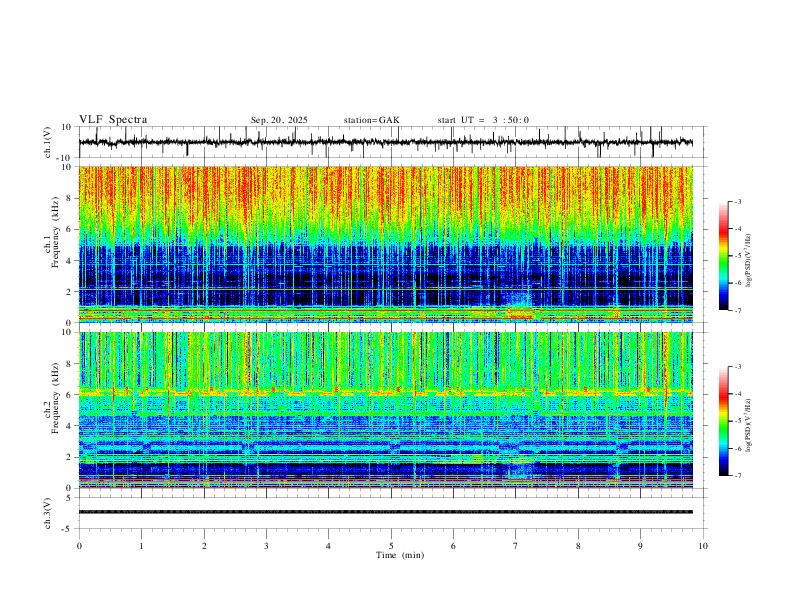Click the '-3' value on ch.1 color bar
792x612 pixels.
coord(738,202)
